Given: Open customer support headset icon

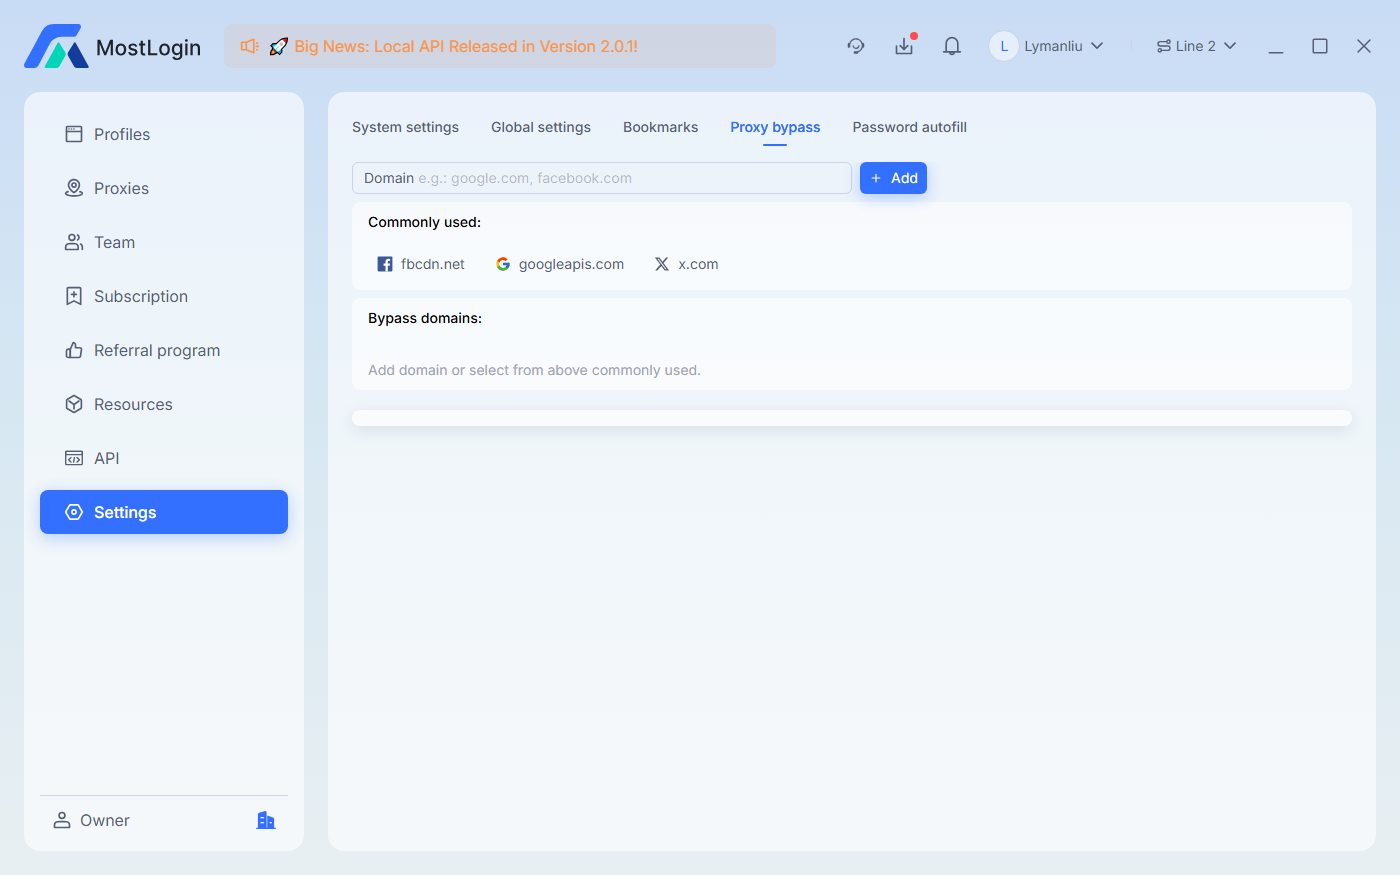Looking at the screenshot, I should [x=856, y=46].
